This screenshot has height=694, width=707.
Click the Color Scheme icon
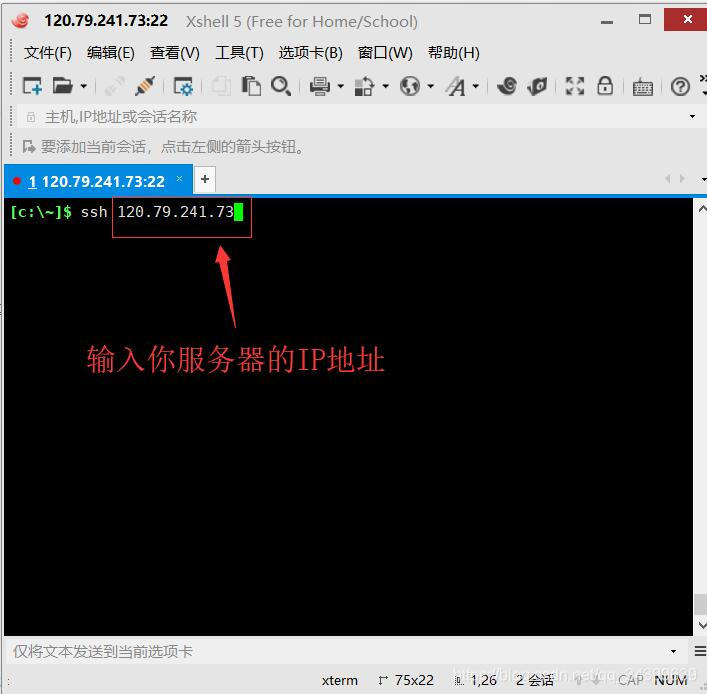[364, 86]
